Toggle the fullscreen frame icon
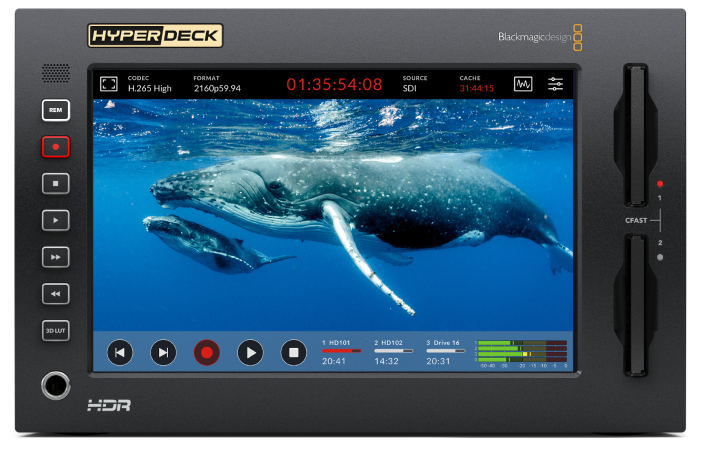 (109, 84)
